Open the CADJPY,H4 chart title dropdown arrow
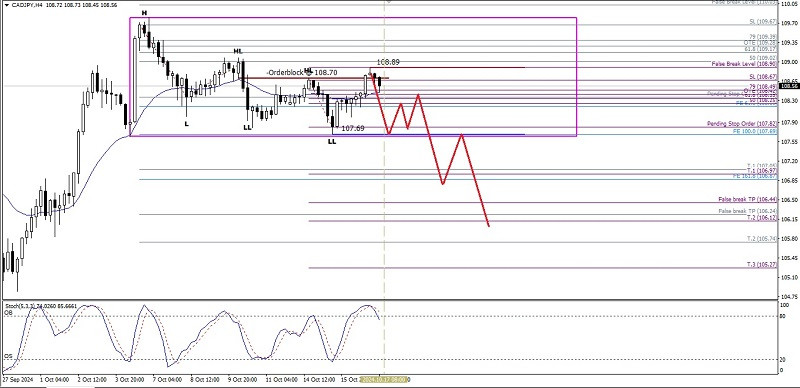The width and height of the screenshot is (800, 388). [x=6, y=4]
